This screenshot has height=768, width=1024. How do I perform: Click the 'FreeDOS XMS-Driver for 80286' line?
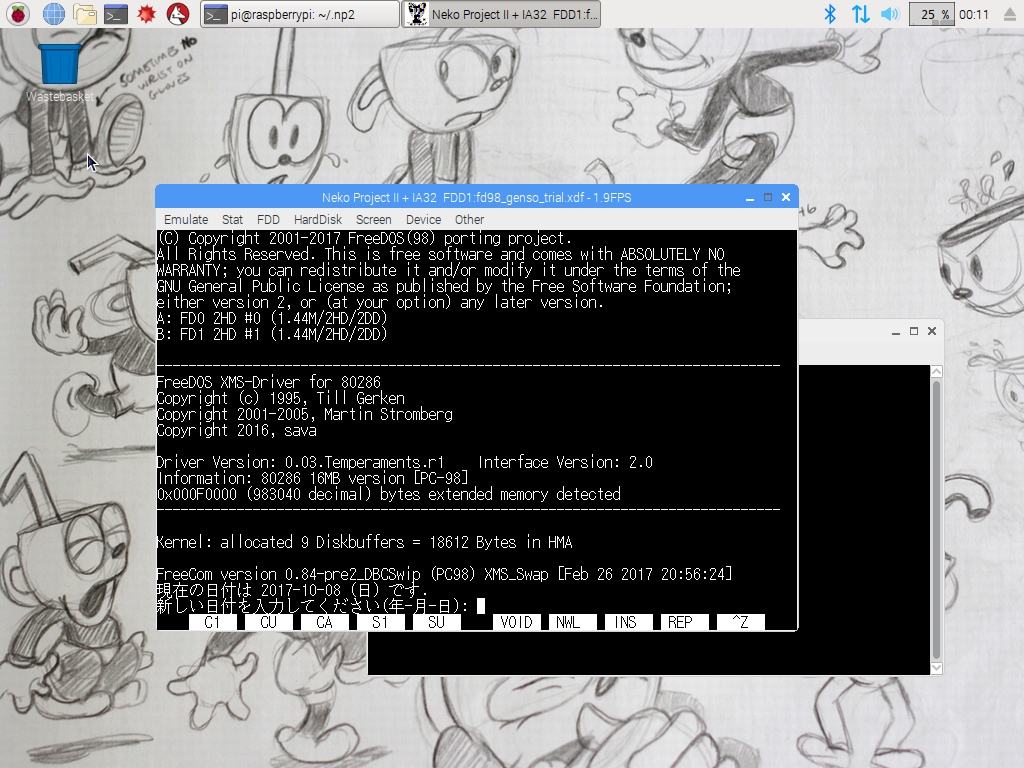pyautogui.click(x=268, y=382)
